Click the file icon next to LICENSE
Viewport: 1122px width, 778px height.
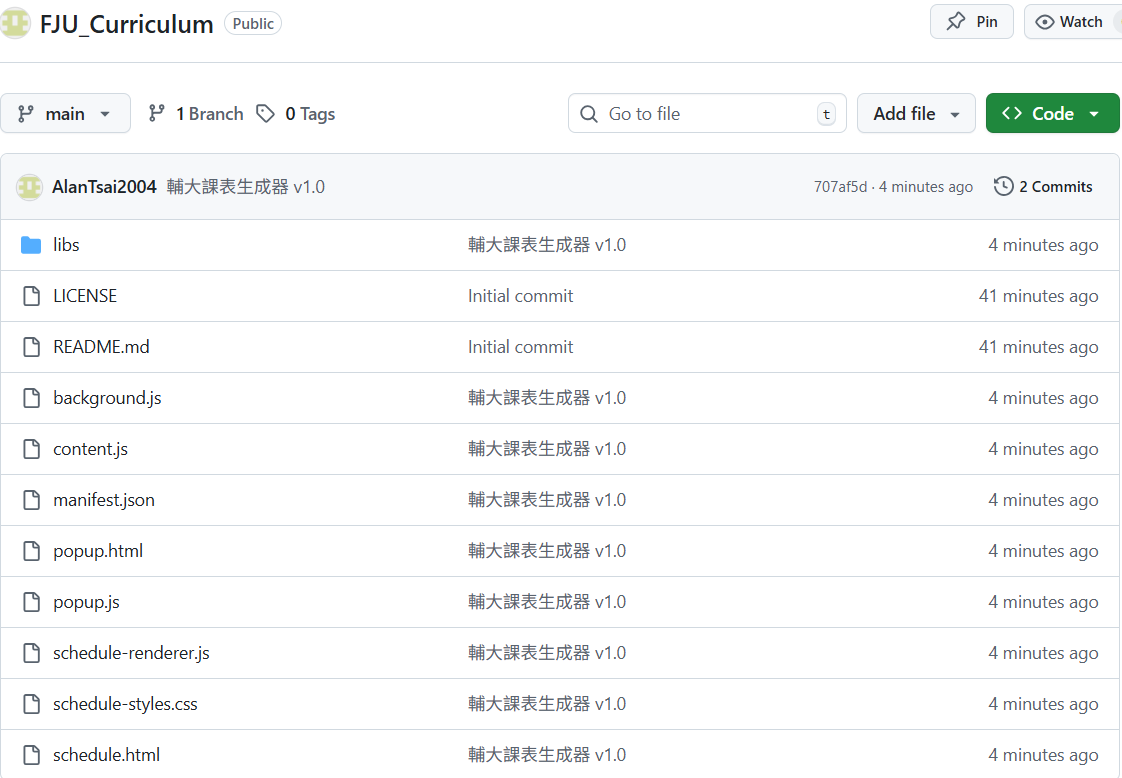point(31,296)
